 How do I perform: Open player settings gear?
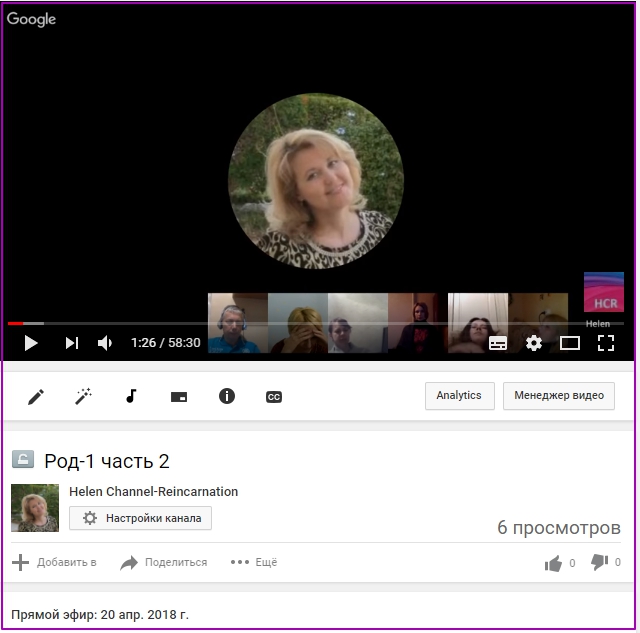click(x=534, y=343)
